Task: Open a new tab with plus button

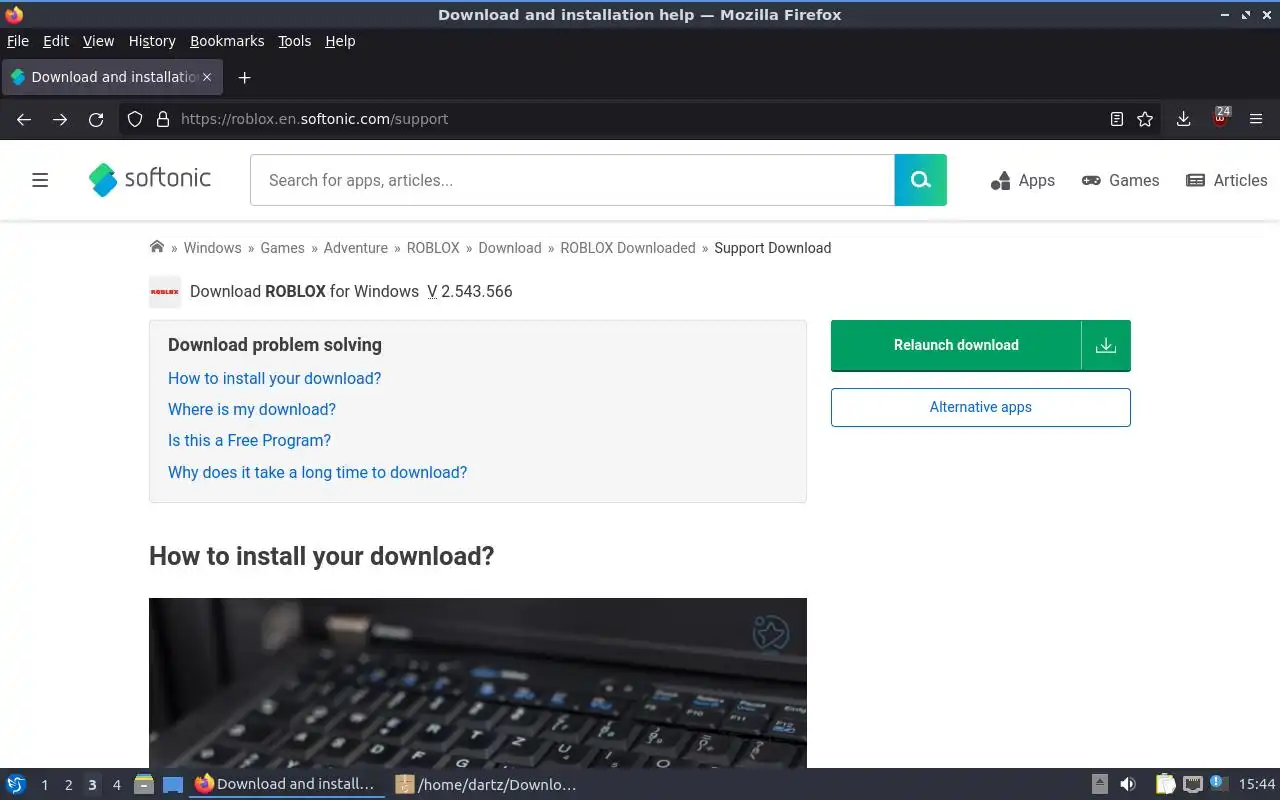Action: click(244, 77)
